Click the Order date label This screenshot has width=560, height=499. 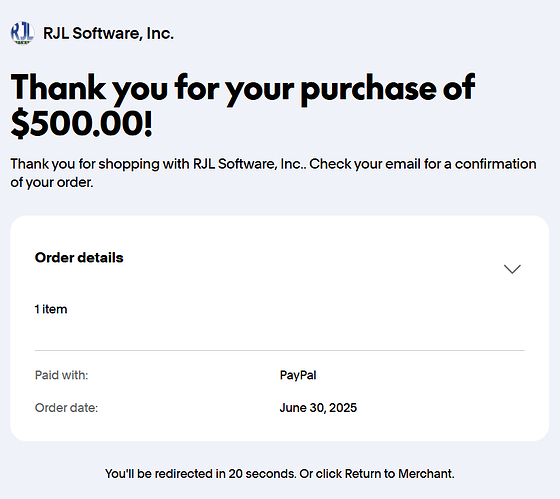(x=66, y=408)
